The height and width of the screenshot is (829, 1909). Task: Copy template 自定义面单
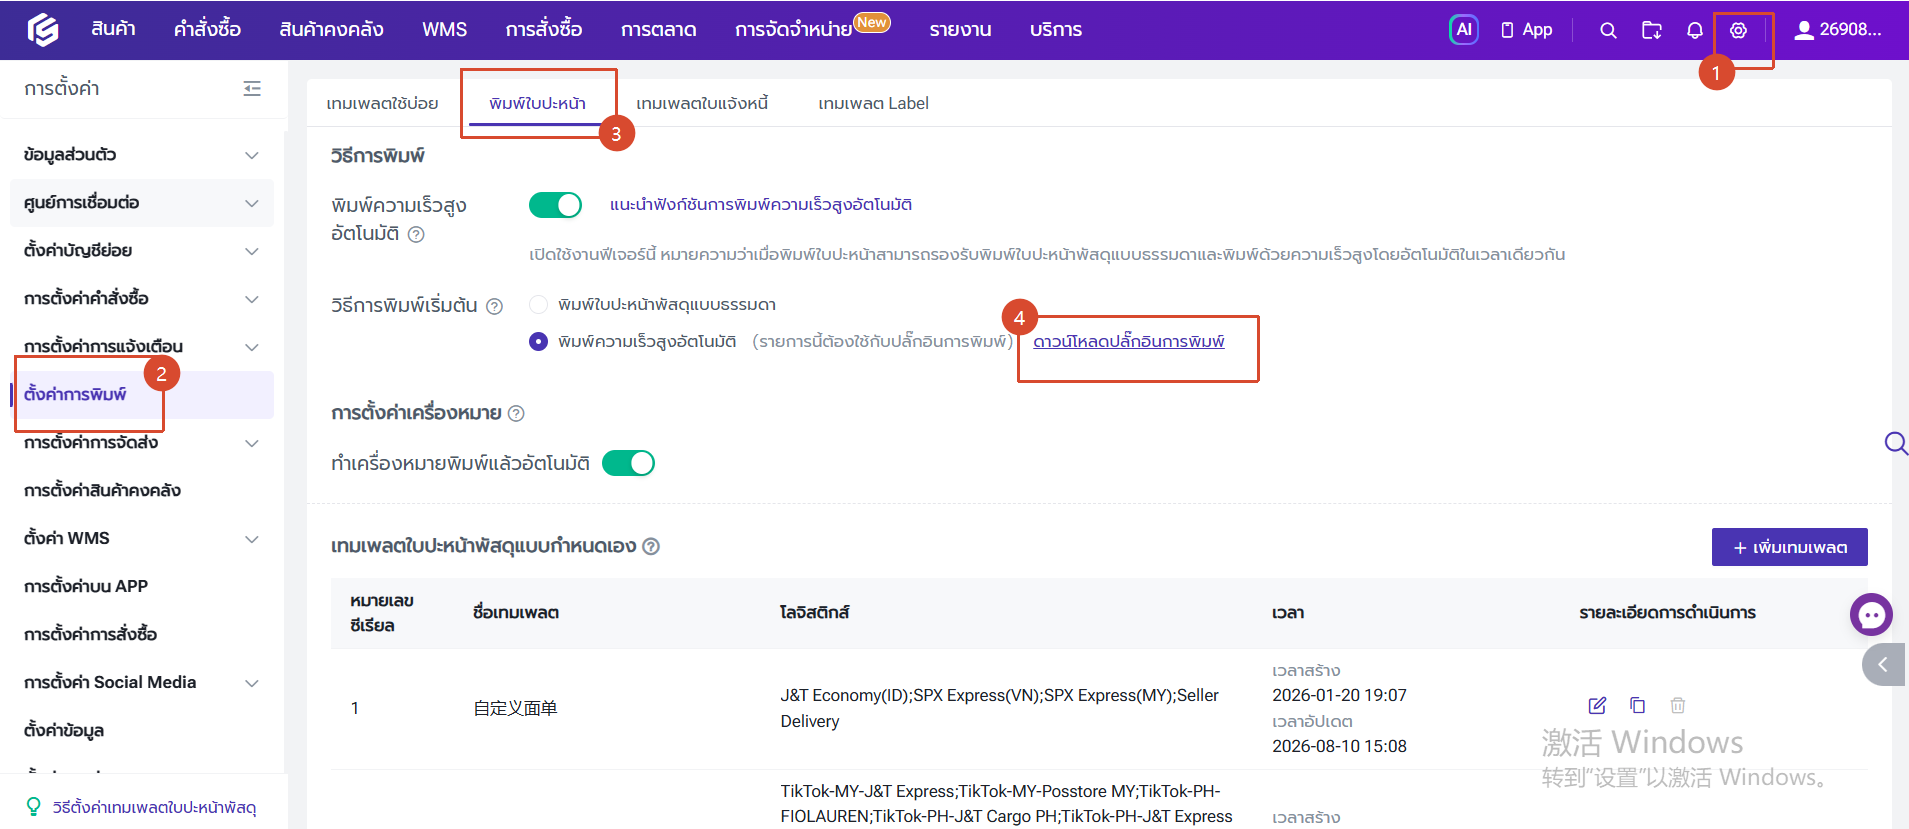(1637, 706)
